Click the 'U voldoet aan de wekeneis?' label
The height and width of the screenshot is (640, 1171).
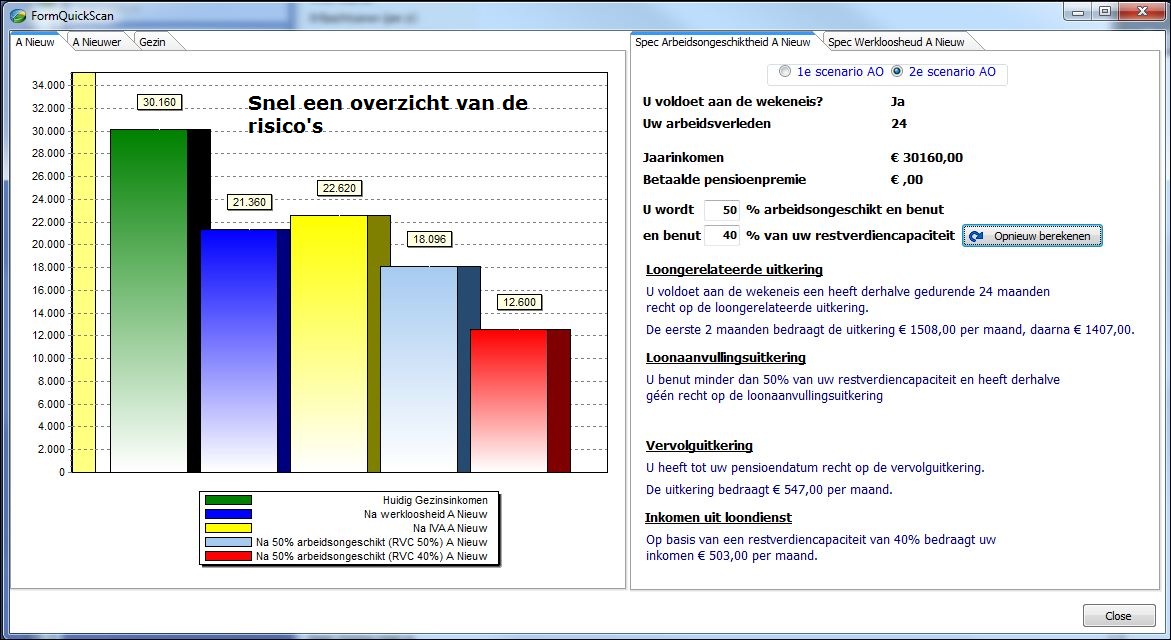click(733, 102)
